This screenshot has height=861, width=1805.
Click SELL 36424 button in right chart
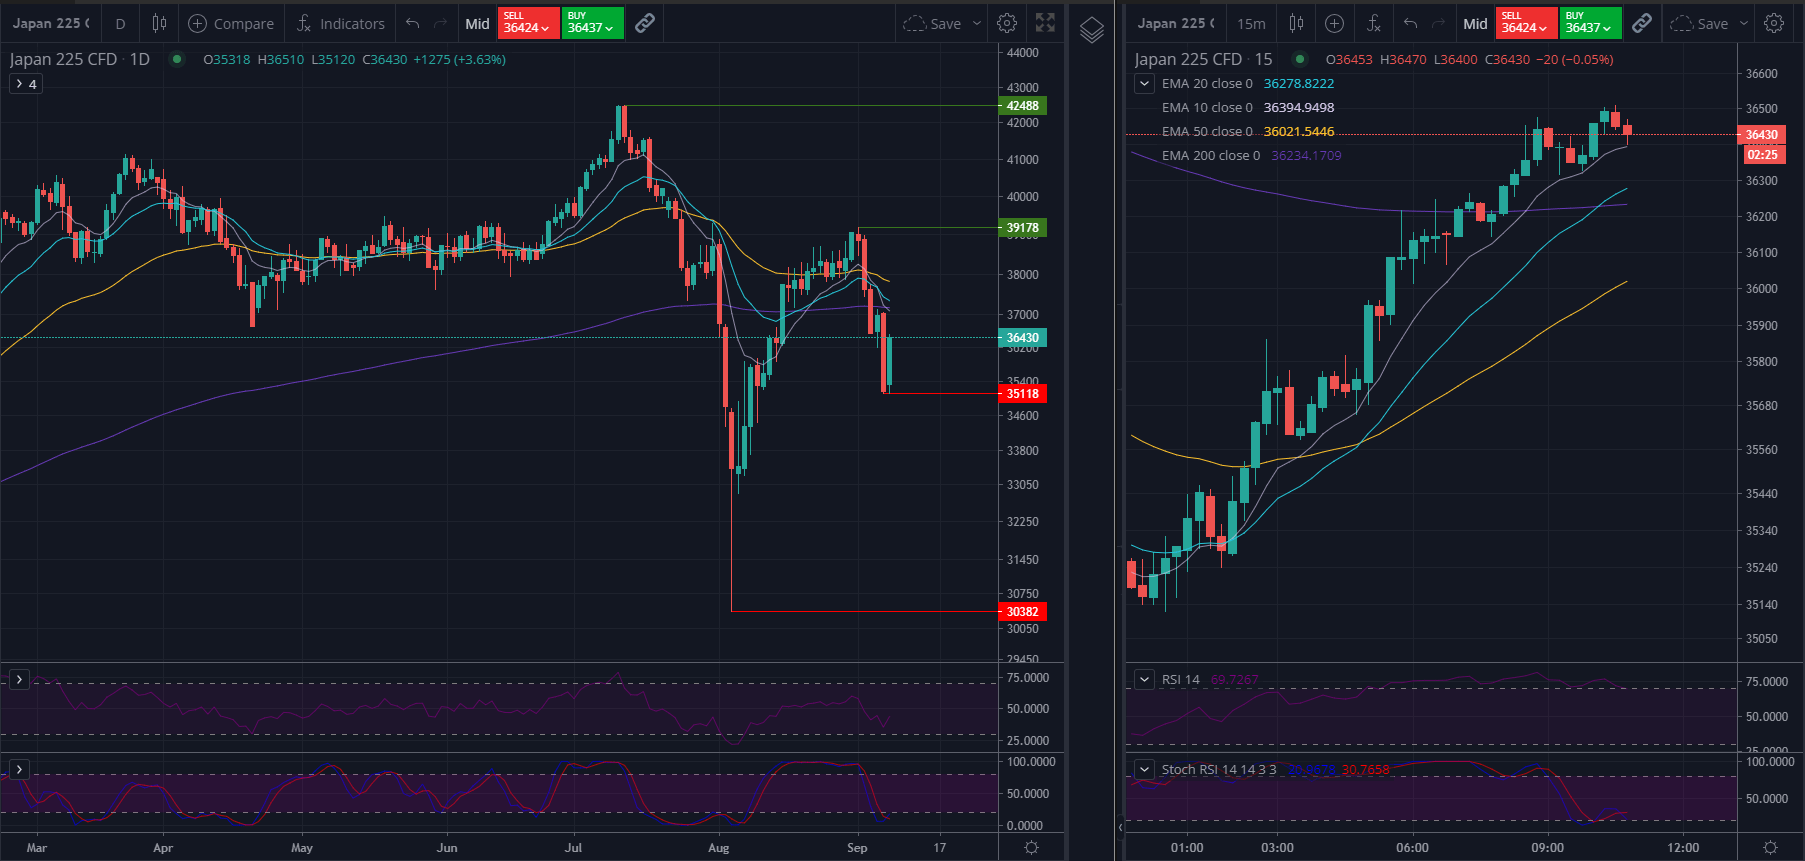coord(1526,23)
